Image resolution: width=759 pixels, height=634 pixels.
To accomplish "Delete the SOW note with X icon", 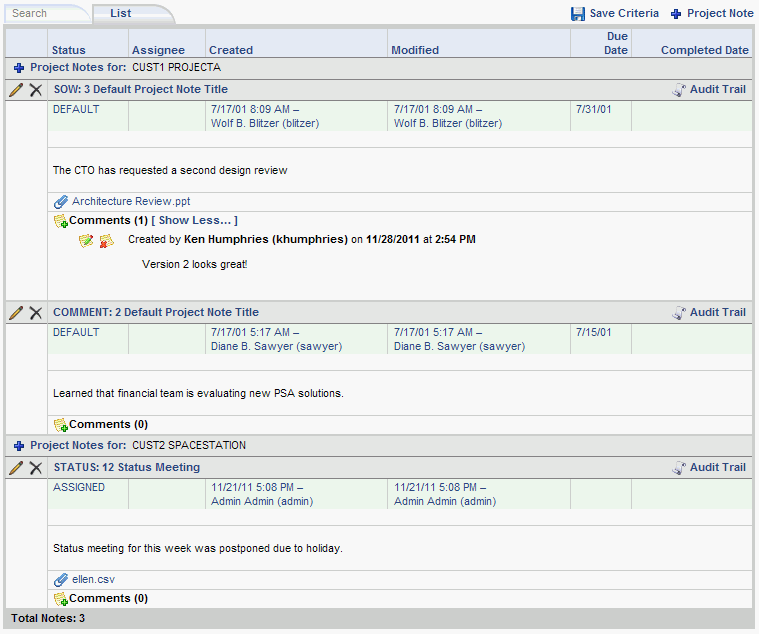I will coord(36,90).
